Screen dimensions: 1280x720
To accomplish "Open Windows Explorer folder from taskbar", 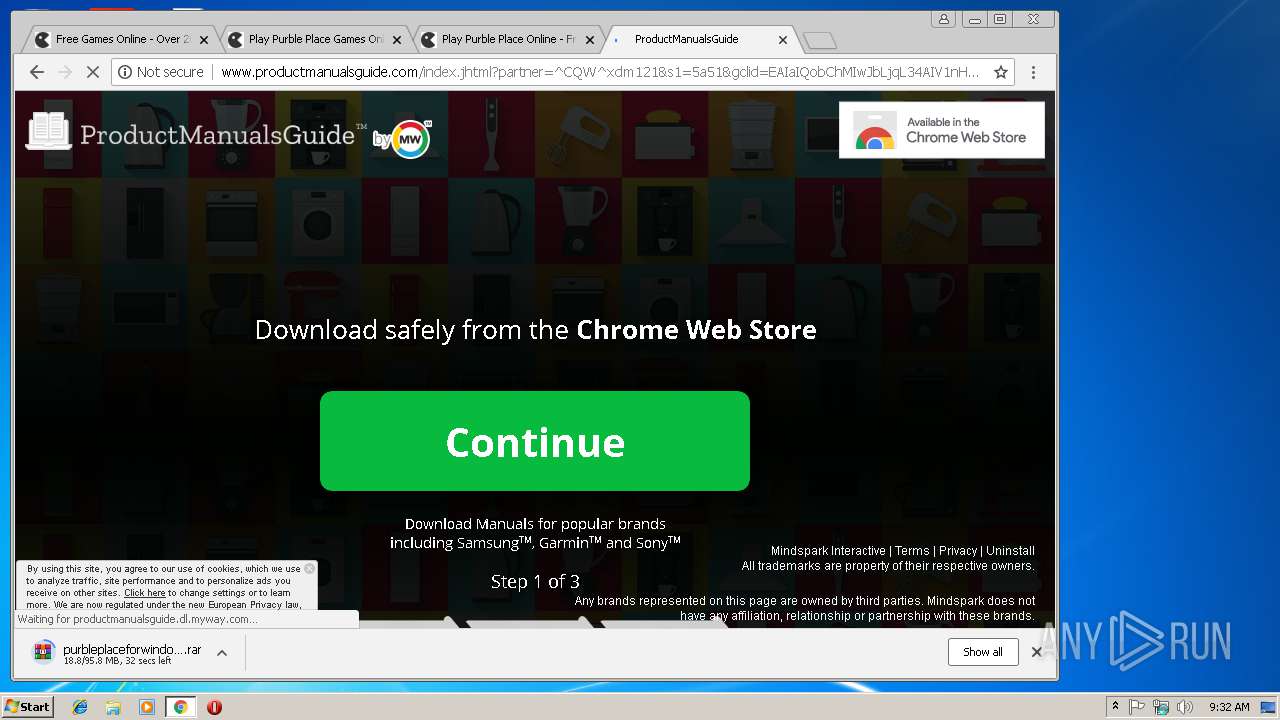I will point(113,707).
